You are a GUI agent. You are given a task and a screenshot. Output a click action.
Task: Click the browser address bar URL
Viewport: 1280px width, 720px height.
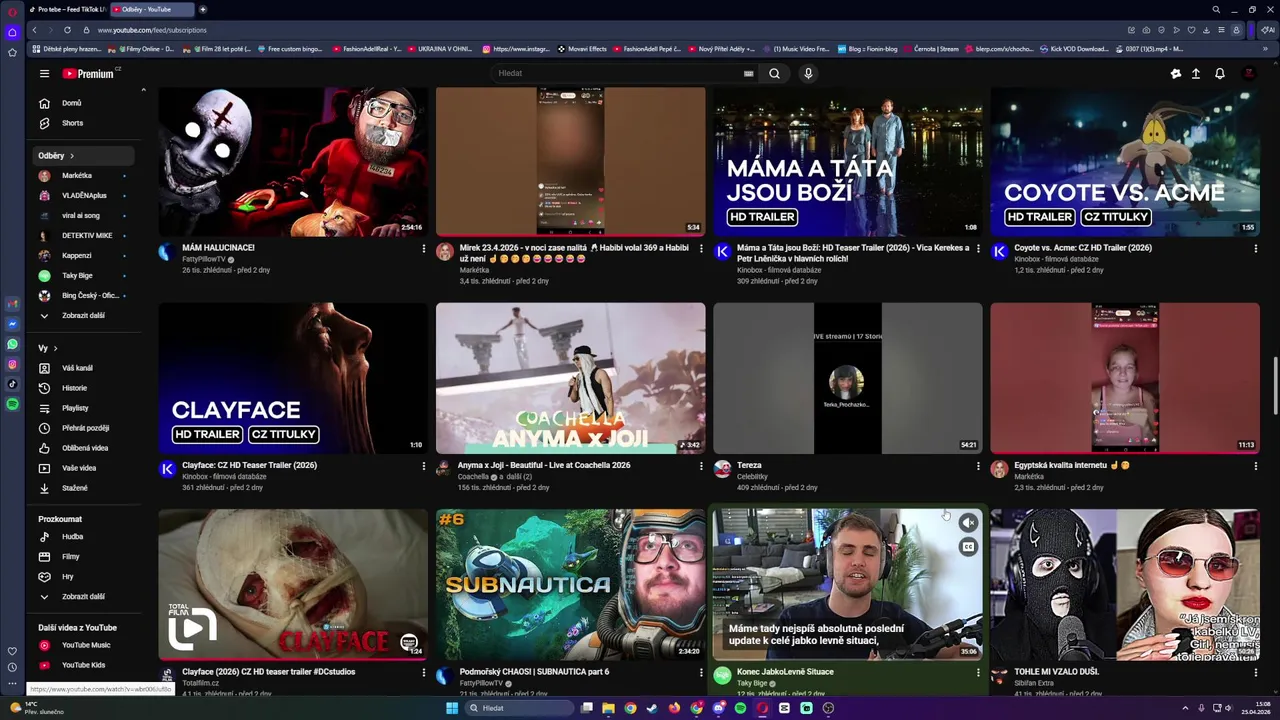pyautogui.click(x=152, y=30)
